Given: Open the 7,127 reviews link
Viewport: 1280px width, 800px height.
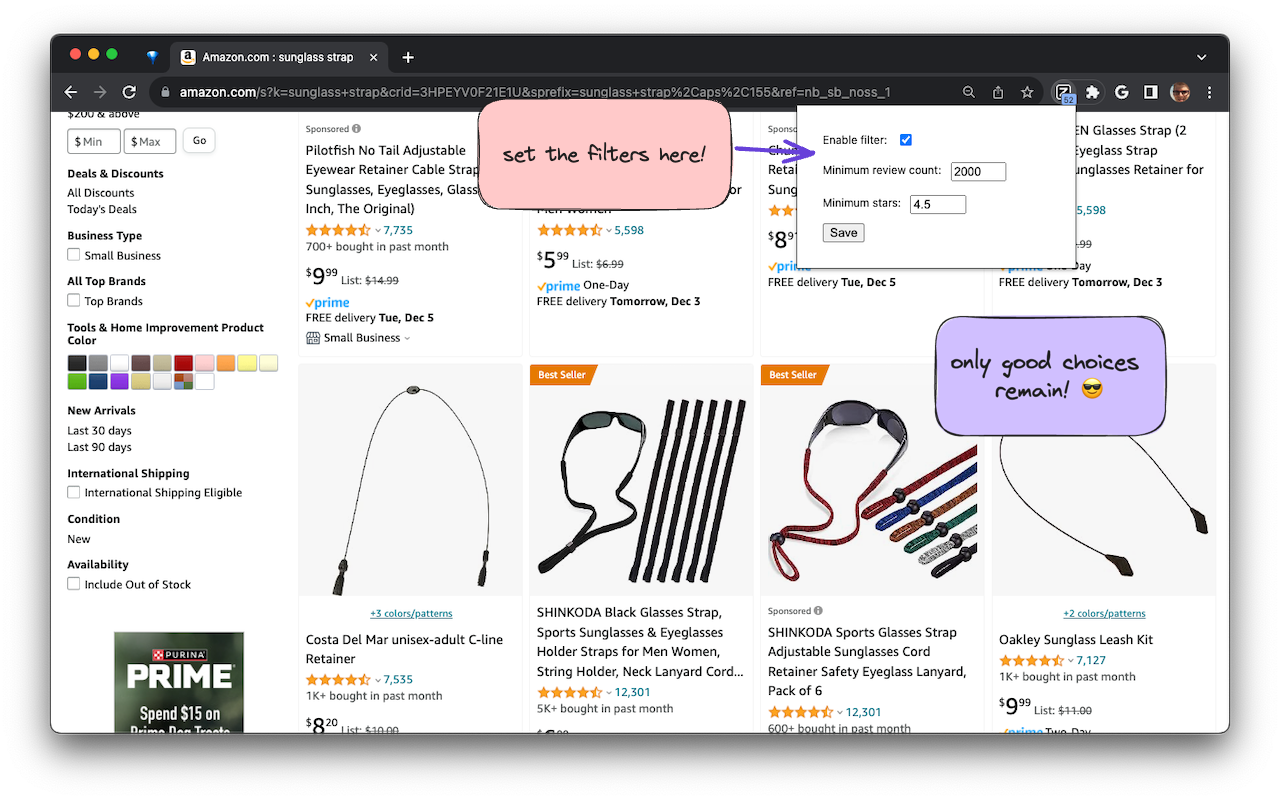Looking at the screenshot, I should [x=1091, y=660].
